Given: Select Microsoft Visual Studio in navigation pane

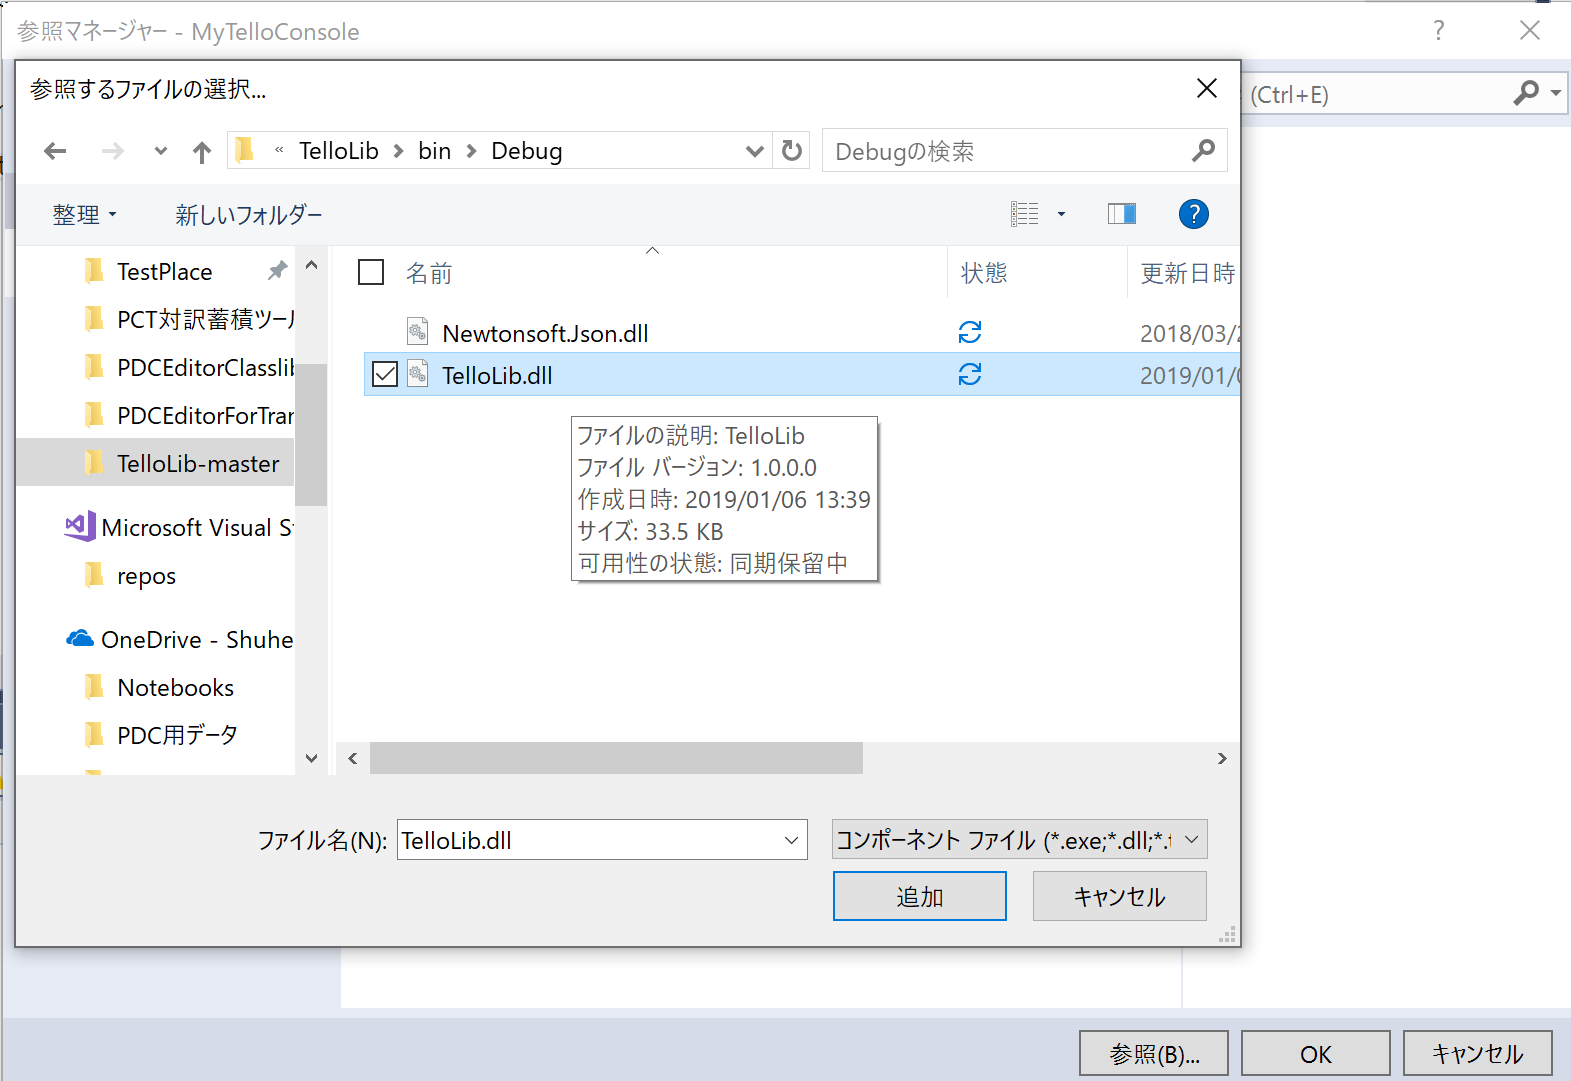Looking at the screenshot, I should (197, 528).
